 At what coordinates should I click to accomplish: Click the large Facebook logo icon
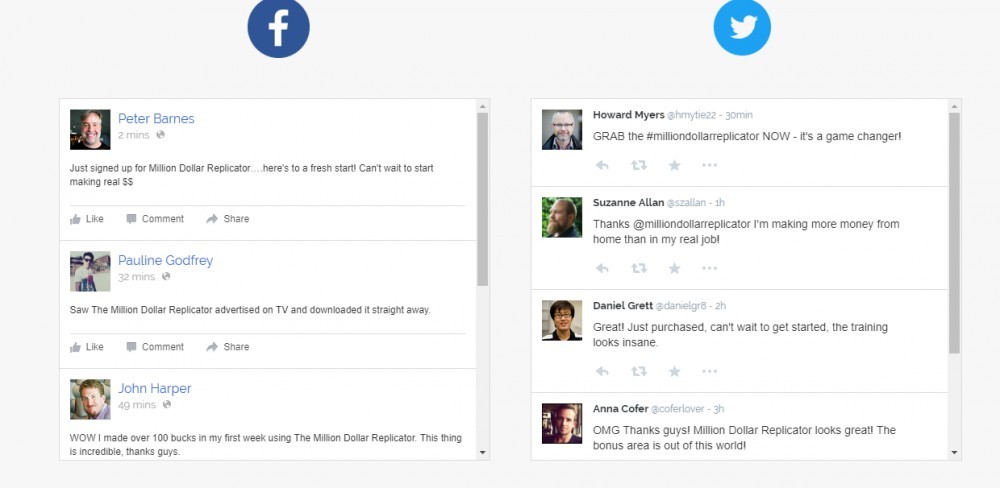[279, 27]
